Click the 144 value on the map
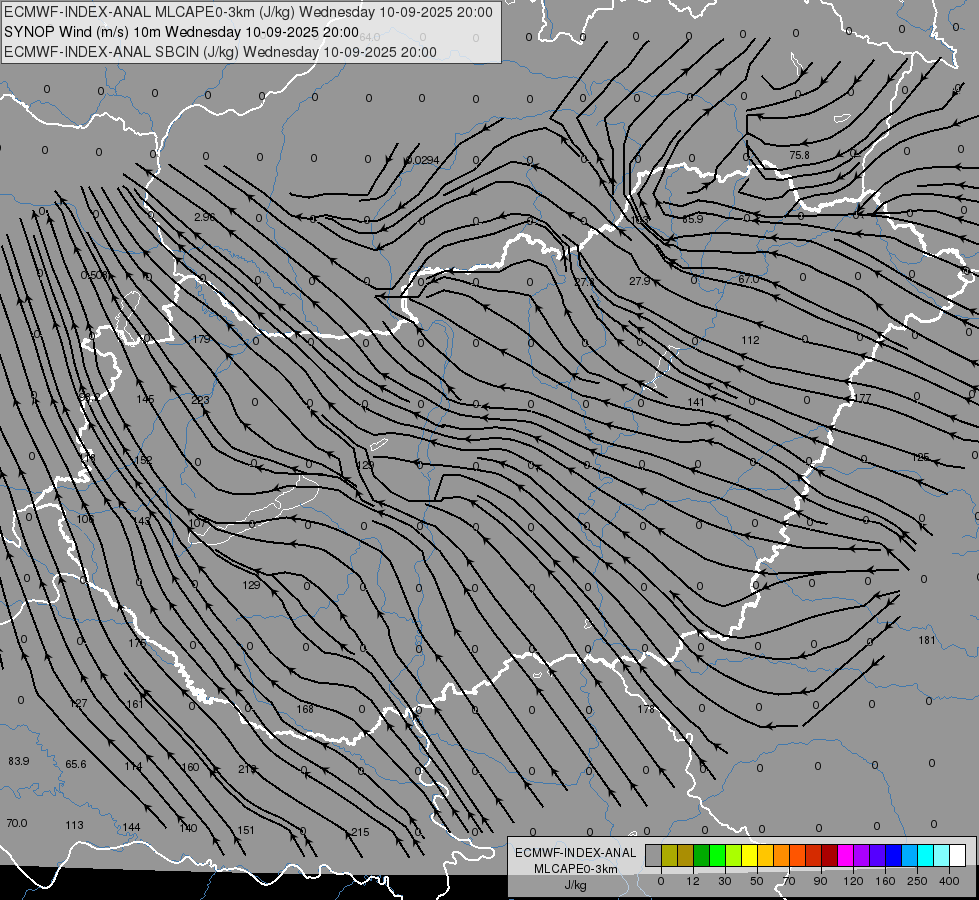This screenshot has width=979, height=900. pyautogui.click(x=131, y=828)
